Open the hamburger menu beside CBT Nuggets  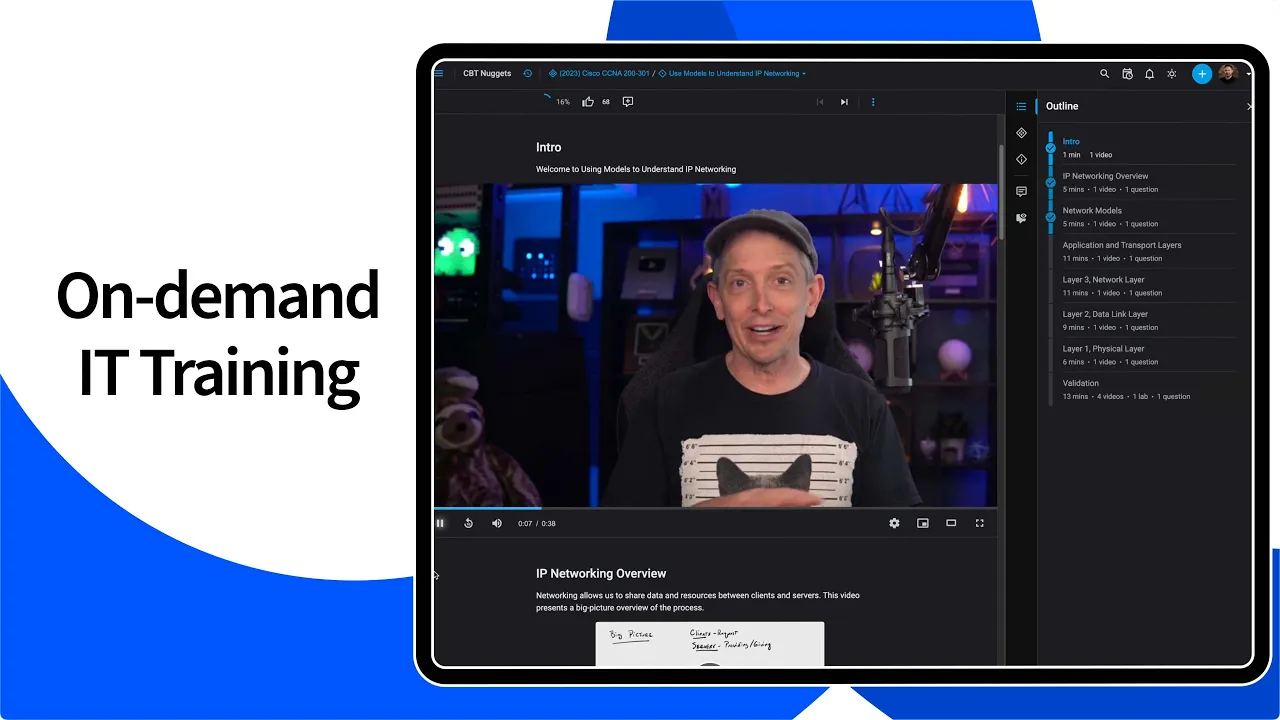coord(439,73)
